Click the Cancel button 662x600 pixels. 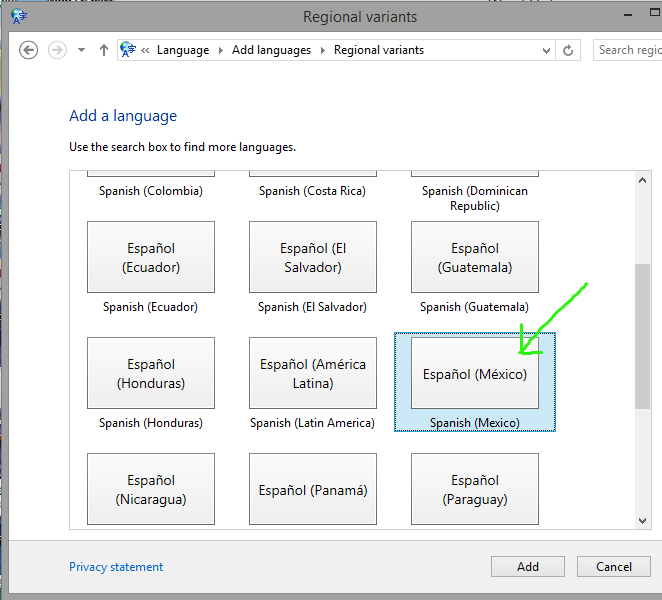(614, 567)
